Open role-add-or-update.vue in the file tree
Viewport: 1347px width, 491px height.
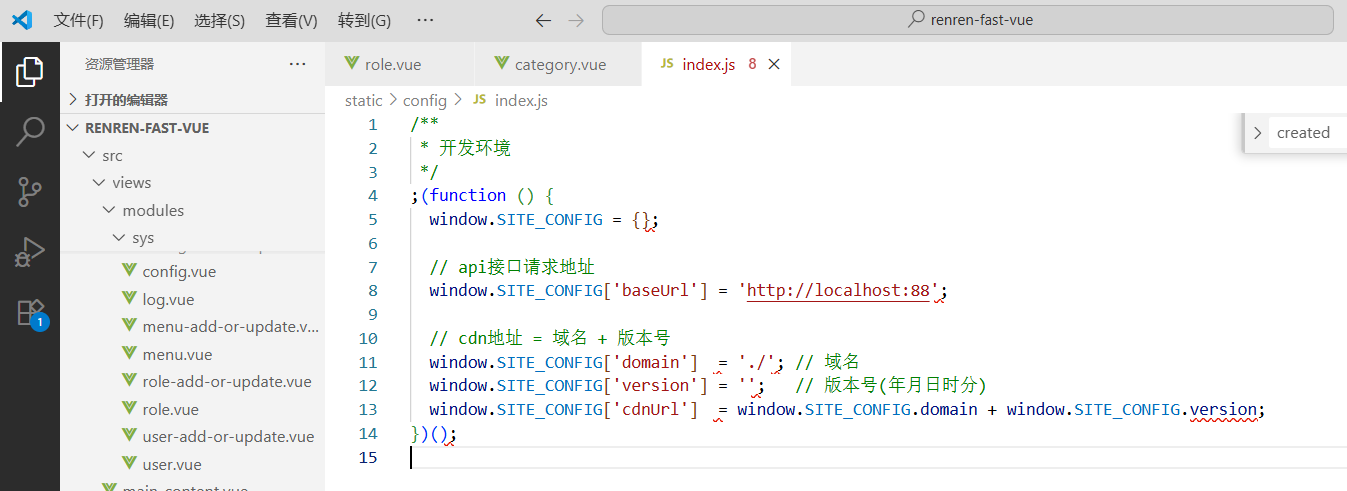pyautogui.click(x=227, y=382)
